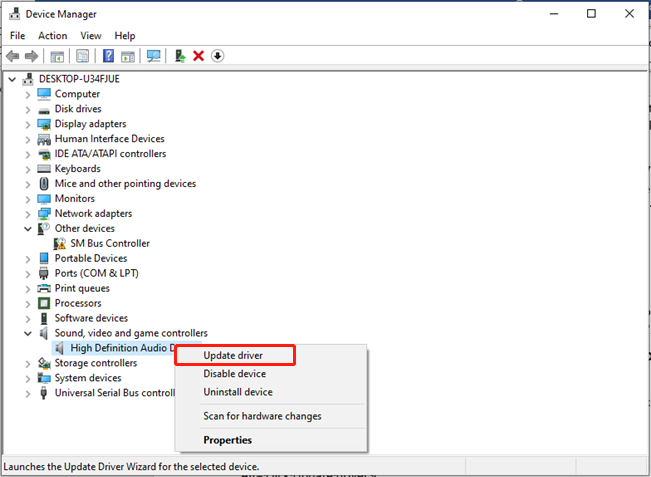Collapse the Other devices chevron

[28, 229]
